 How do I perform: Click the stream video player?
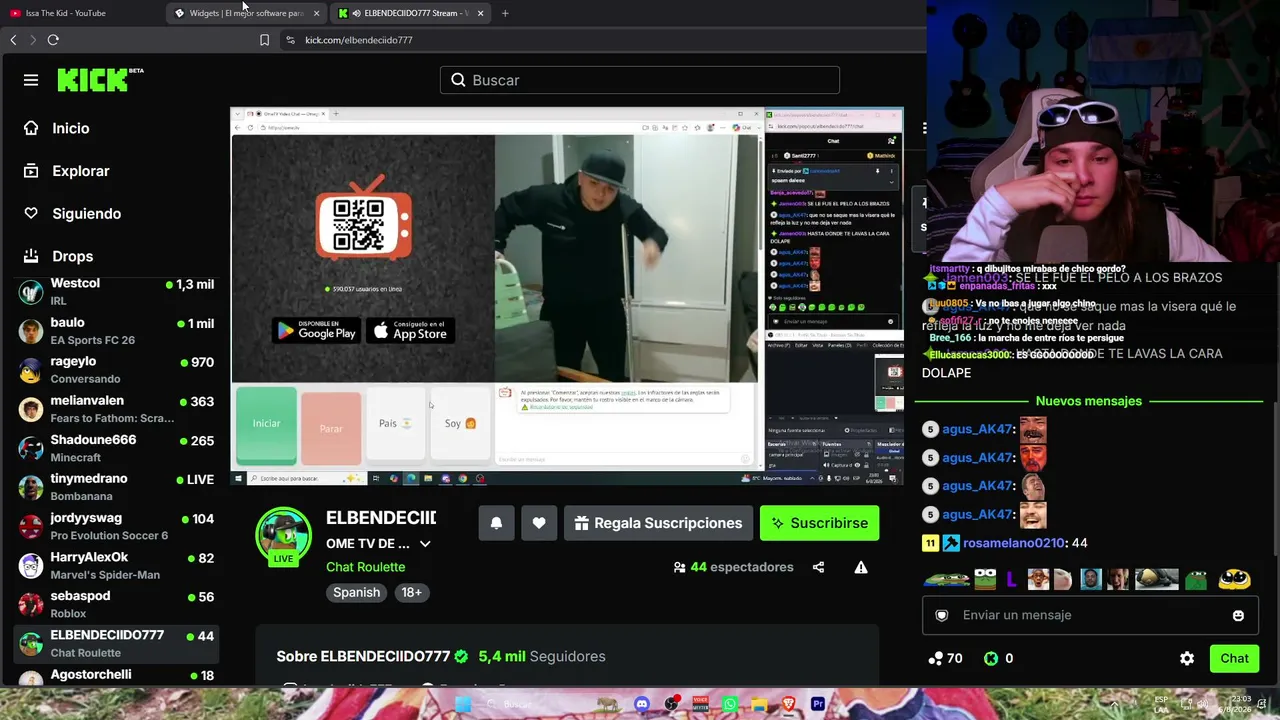point(567,296)
